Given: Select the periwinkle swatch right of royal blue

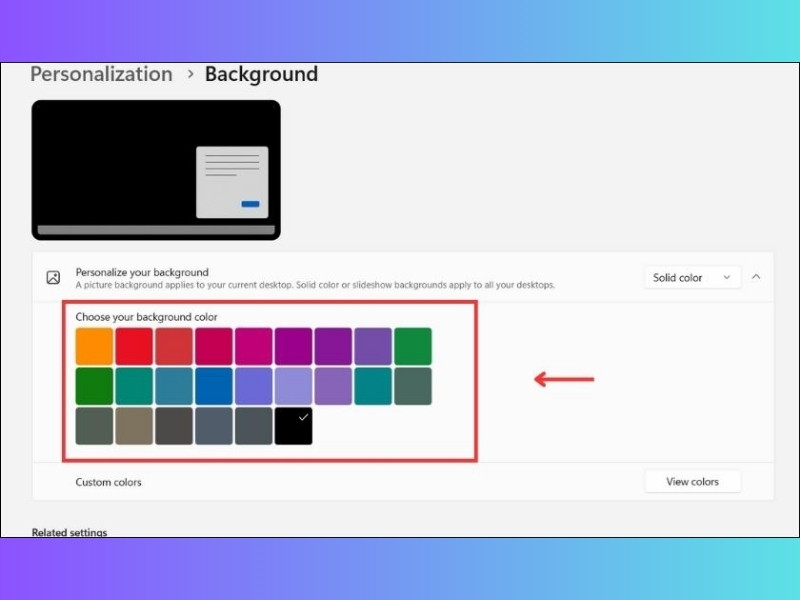Looking at the screenshot, I should click(254, 386).
